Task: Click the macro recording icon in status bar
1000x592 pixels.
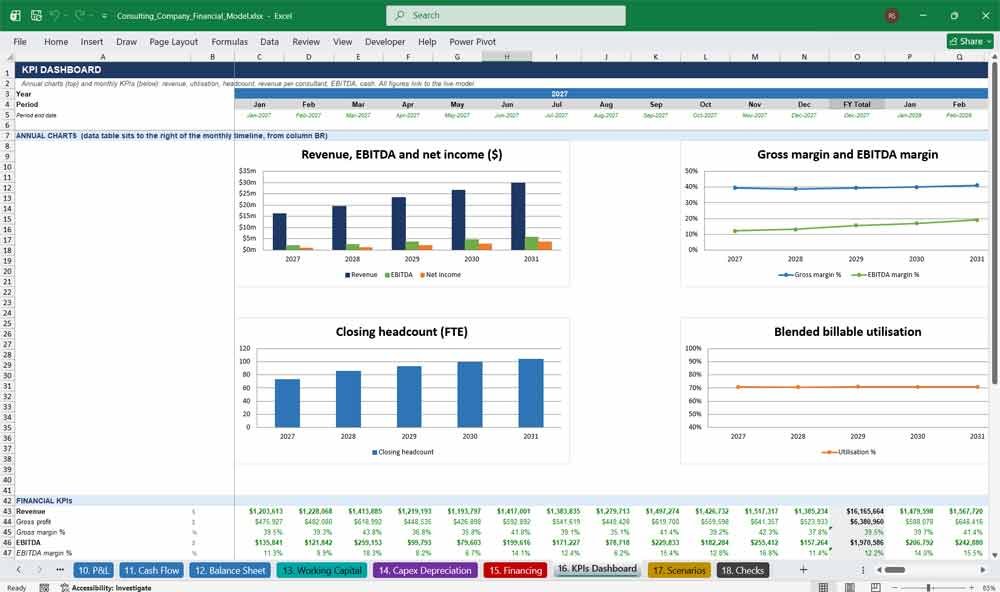Action: tap(44, 588)
